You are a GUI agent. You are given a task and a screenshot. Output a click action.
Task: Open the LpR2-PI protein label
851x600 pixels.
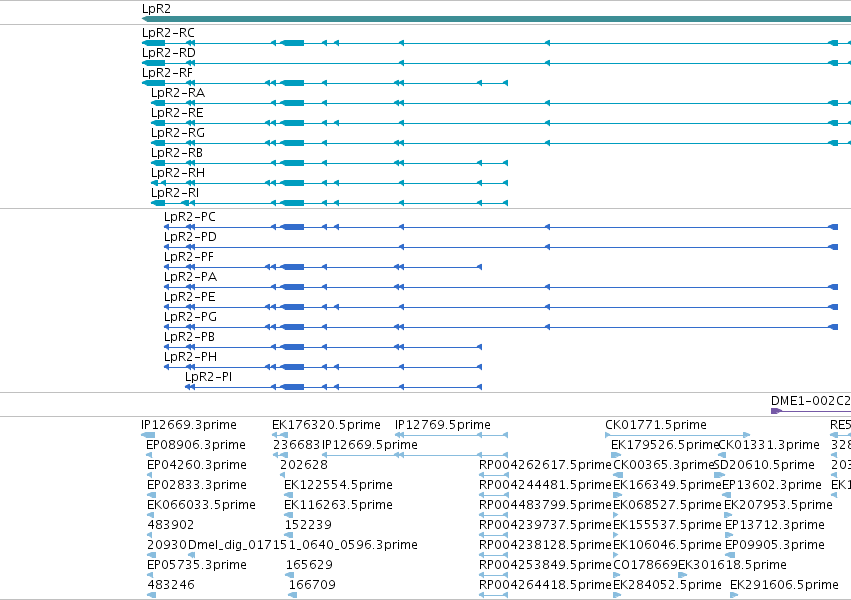pos(208,377)
